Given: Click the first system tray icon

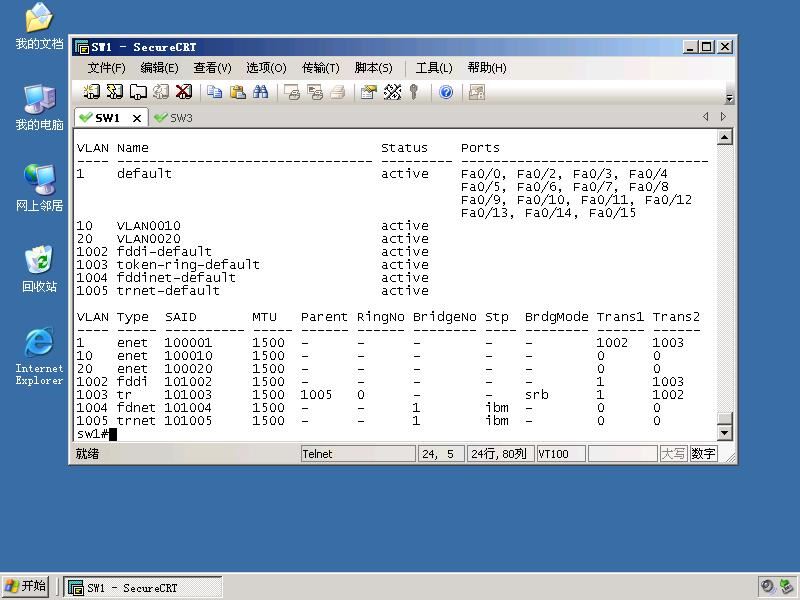Looking at the screenshot, I should tap(767, 587).
